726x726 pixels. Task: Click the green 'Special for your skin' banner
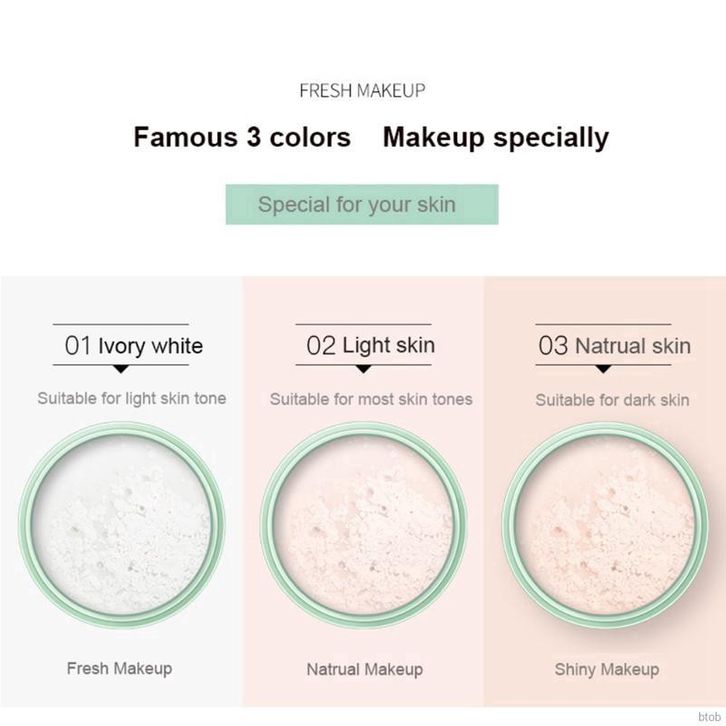[x=362, y=204]
